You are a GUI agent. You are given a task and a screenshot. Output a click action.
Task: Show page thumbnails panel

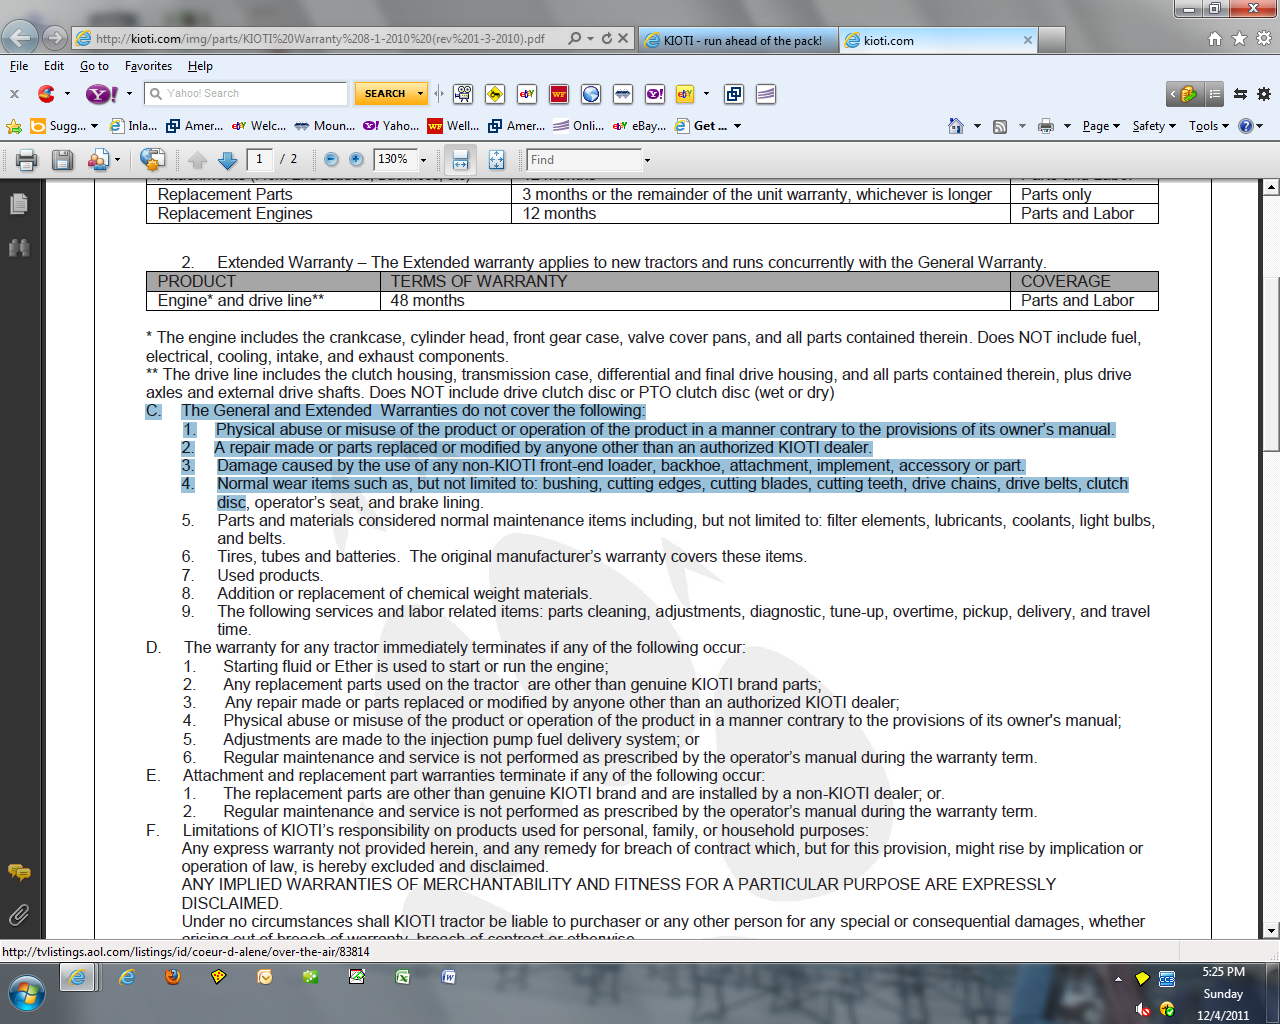(x=18, y=204)
